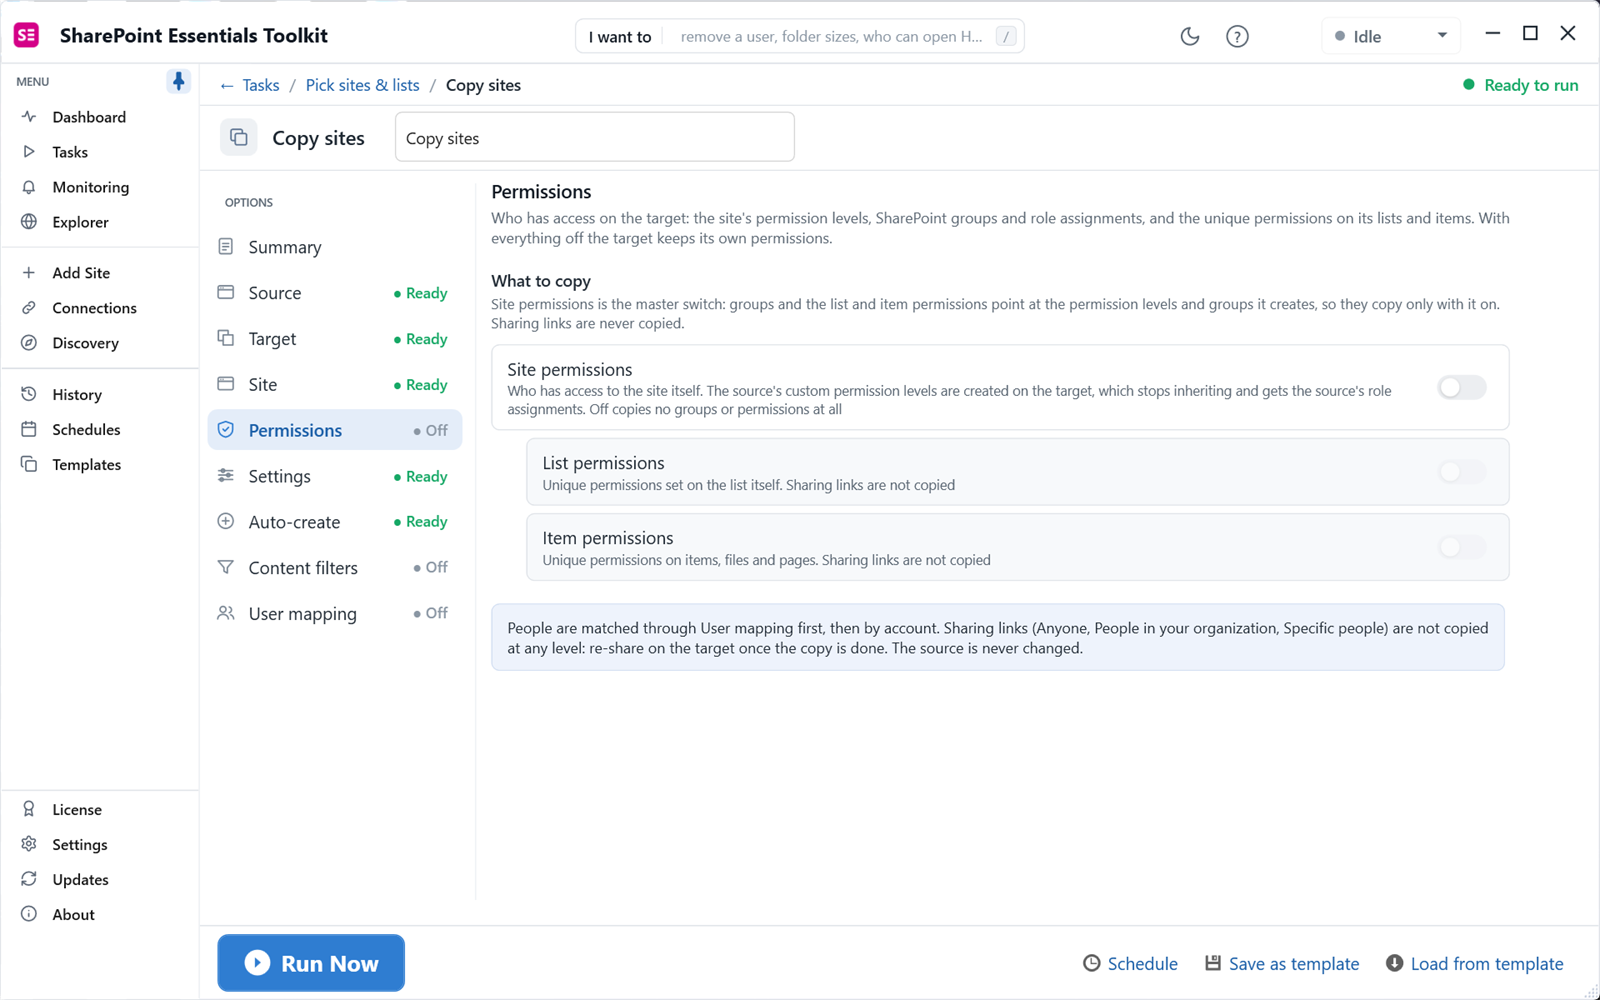Viewport: 1600px width, 1000px height.
Task: Click the Connections link icon
Action: coord(29,308)
